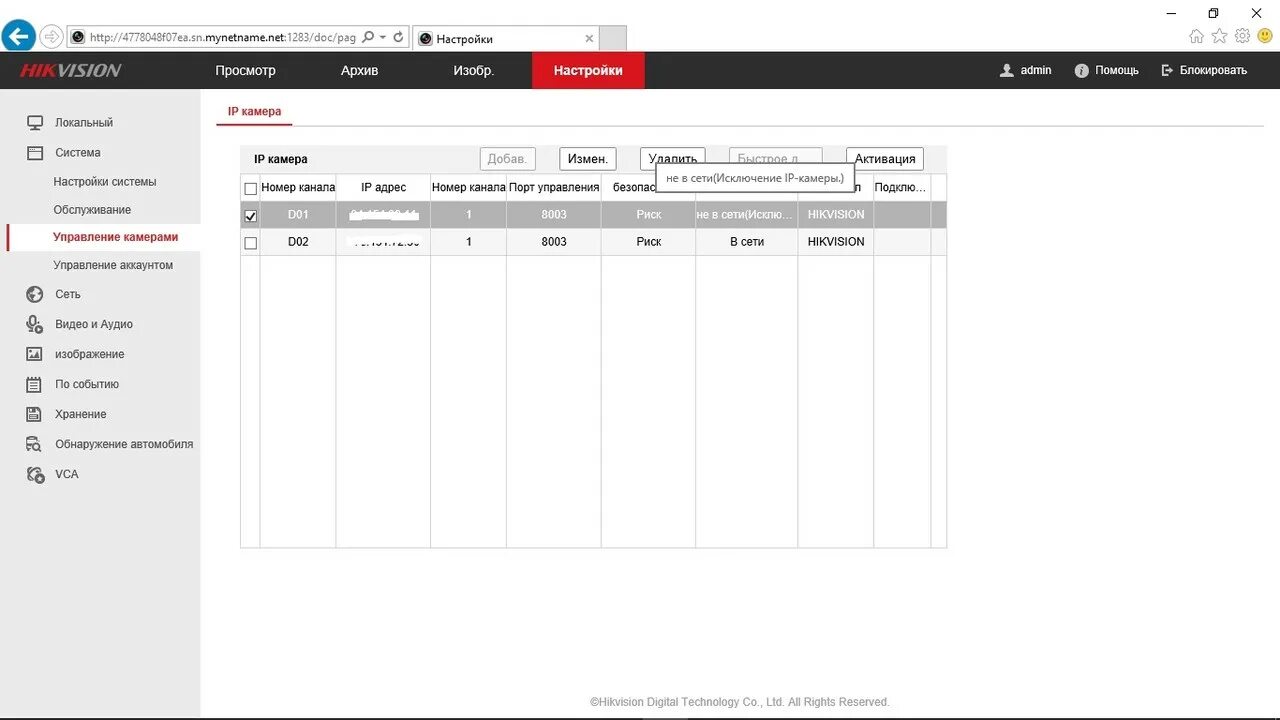Open the Просмотр menu
This screenshot has width=1280, height=720.
pos(245,70)
